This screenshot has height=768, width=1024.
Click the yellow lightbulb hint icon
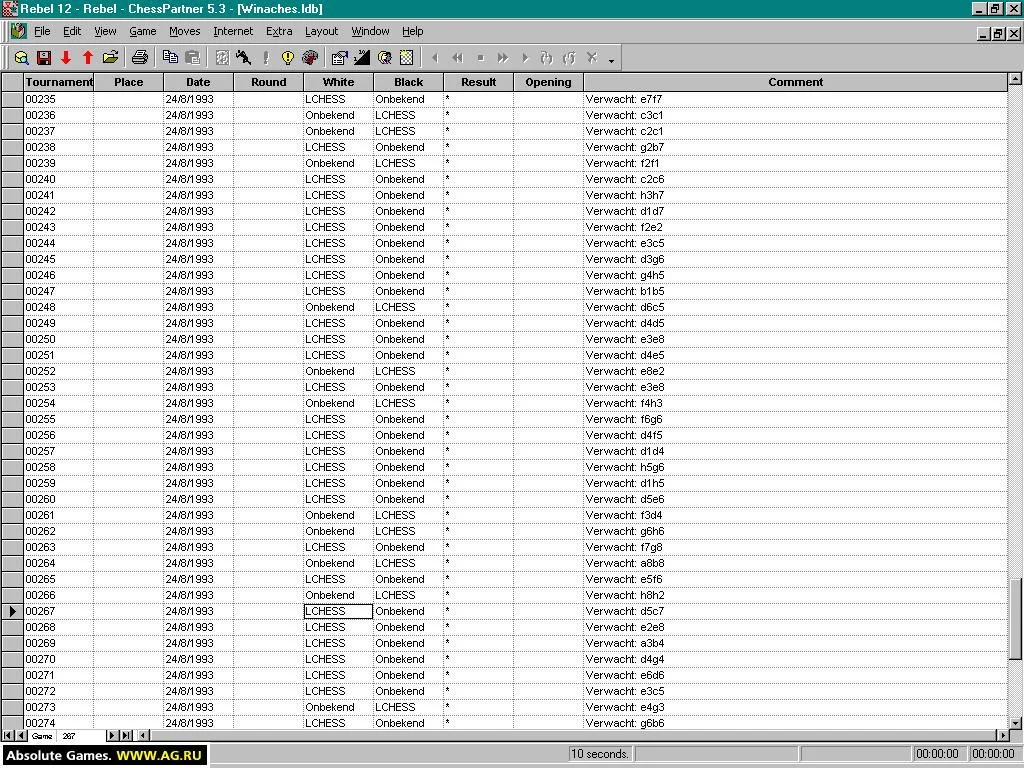[x=287, y=58]
